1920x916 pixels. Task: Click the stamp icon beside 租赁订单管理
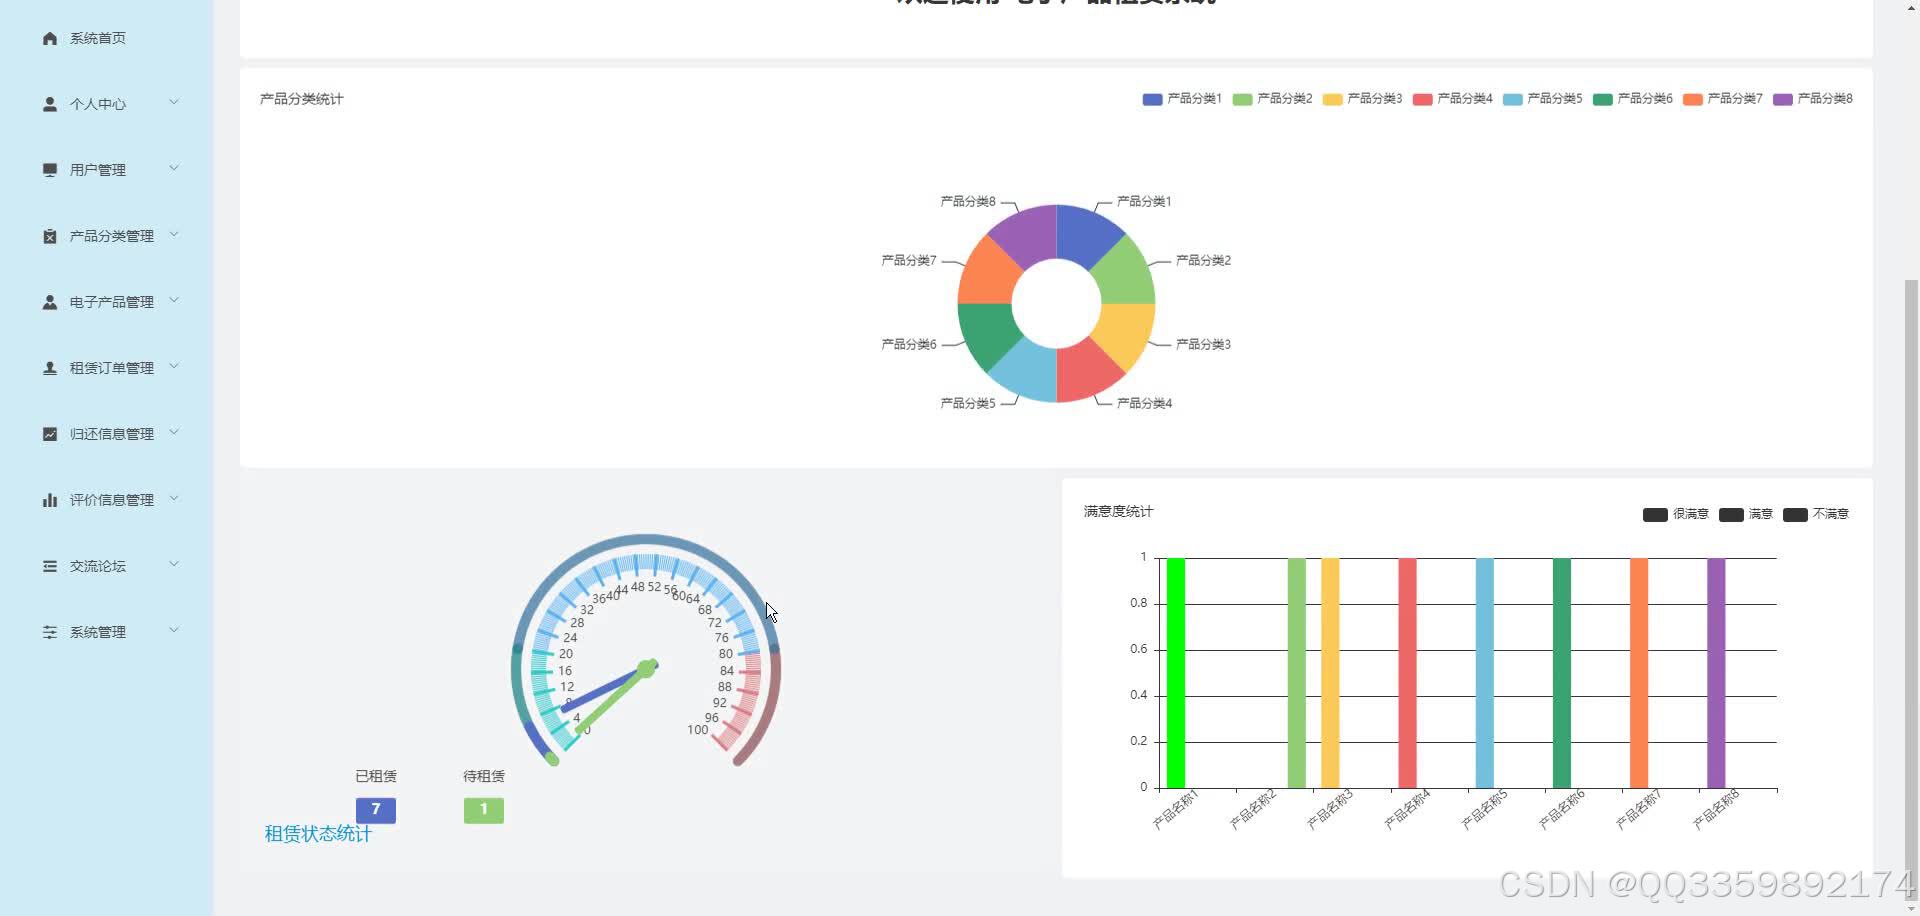coord(50,368)
